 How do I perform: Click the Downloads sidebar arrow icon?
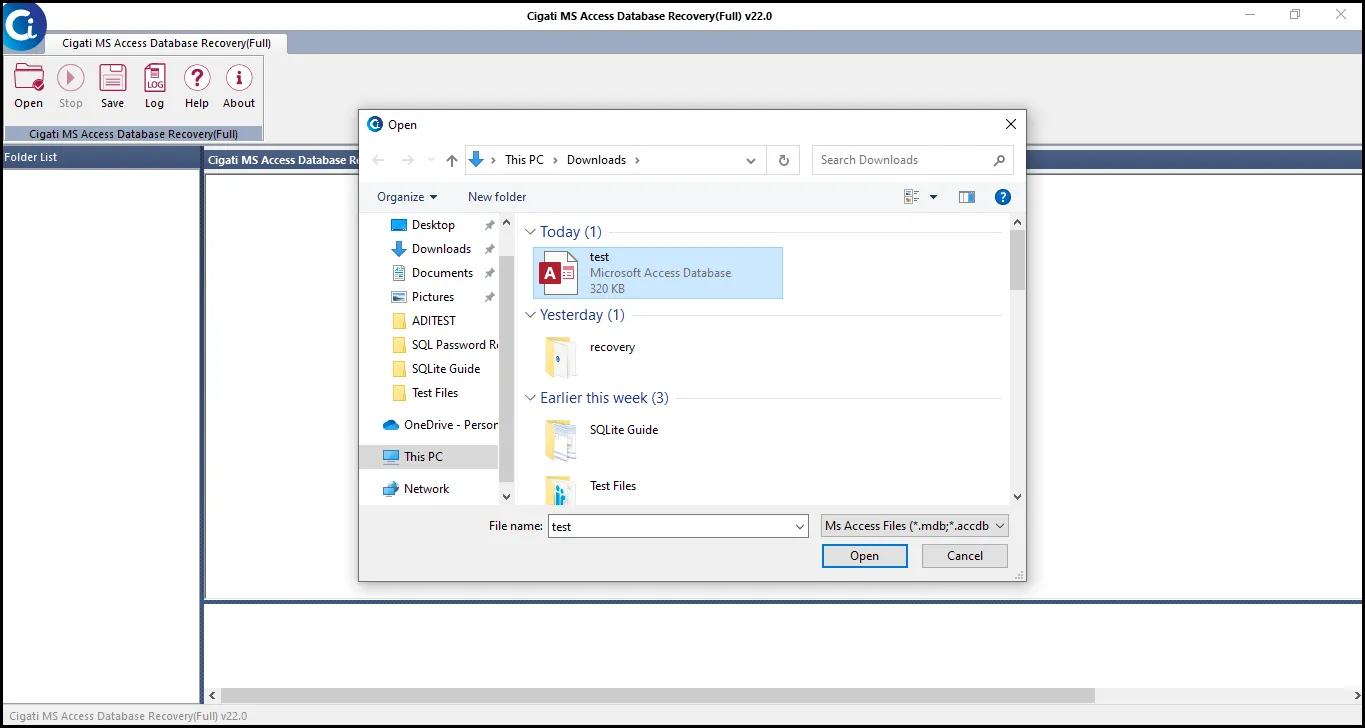pyautogui.click(x=399, y=249)
